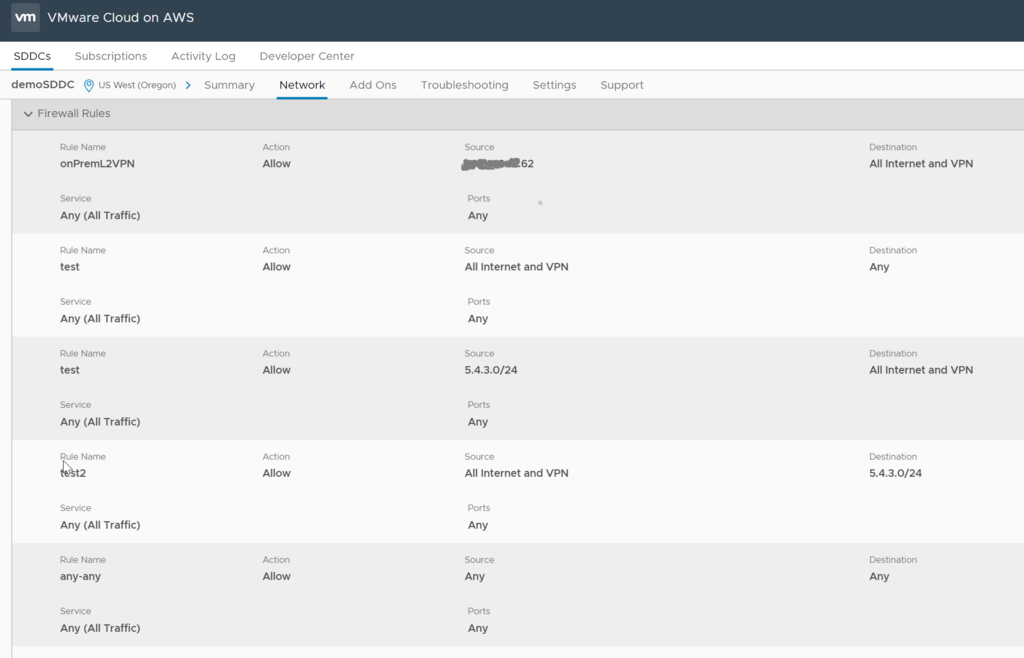The height and width of the screenshot is (658, 1024).
Task: Click the Any ports value of test2 rule
Action: pos(478,525)
